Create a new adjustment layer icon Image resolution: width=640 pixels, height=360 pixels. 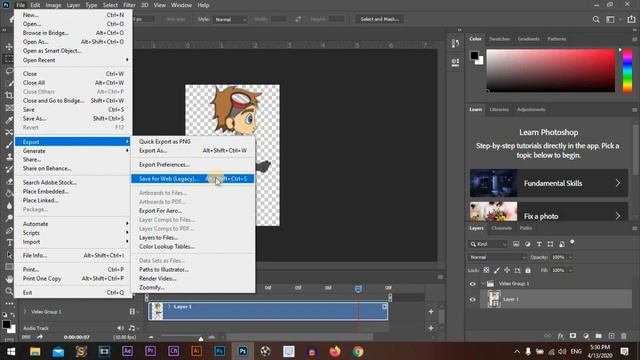click(586, 336)
